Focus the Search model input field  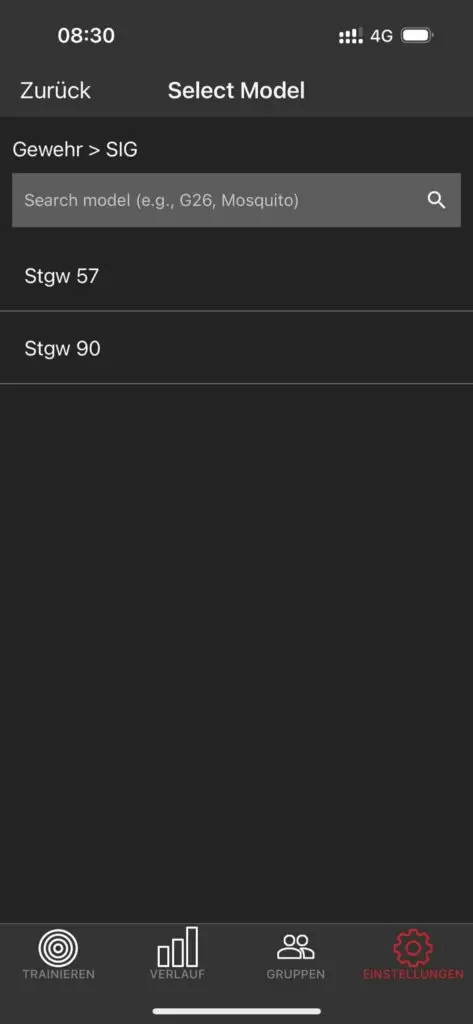(236, 200)
